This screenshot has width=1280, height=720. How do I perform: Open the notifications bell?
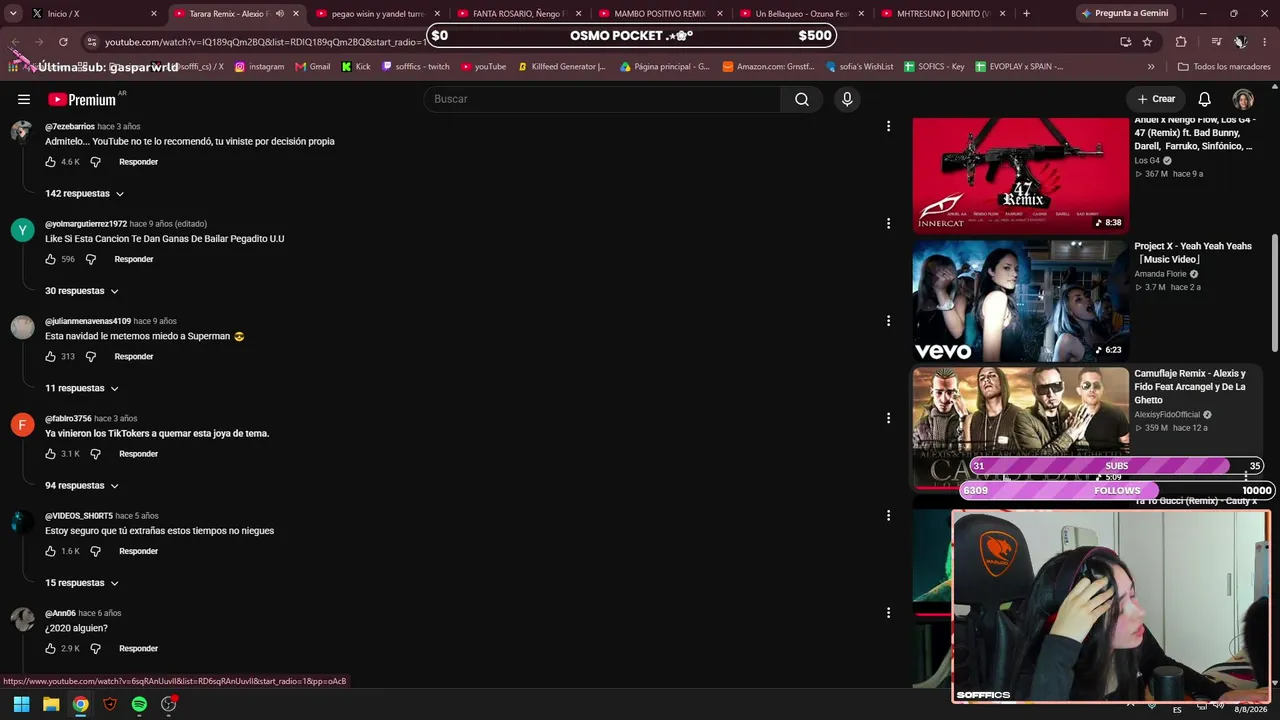(x=1205, y=99)
